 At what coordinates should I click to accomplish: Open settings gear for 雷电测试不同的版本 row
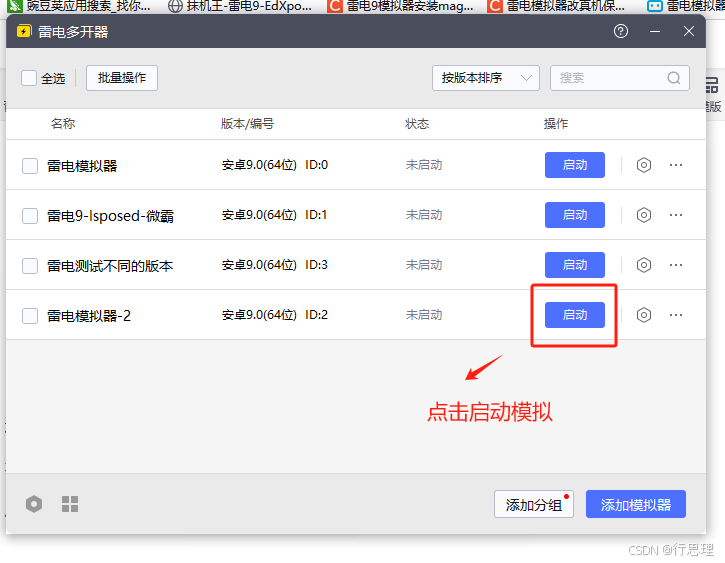pyautogui.click(x=644, y=265)
